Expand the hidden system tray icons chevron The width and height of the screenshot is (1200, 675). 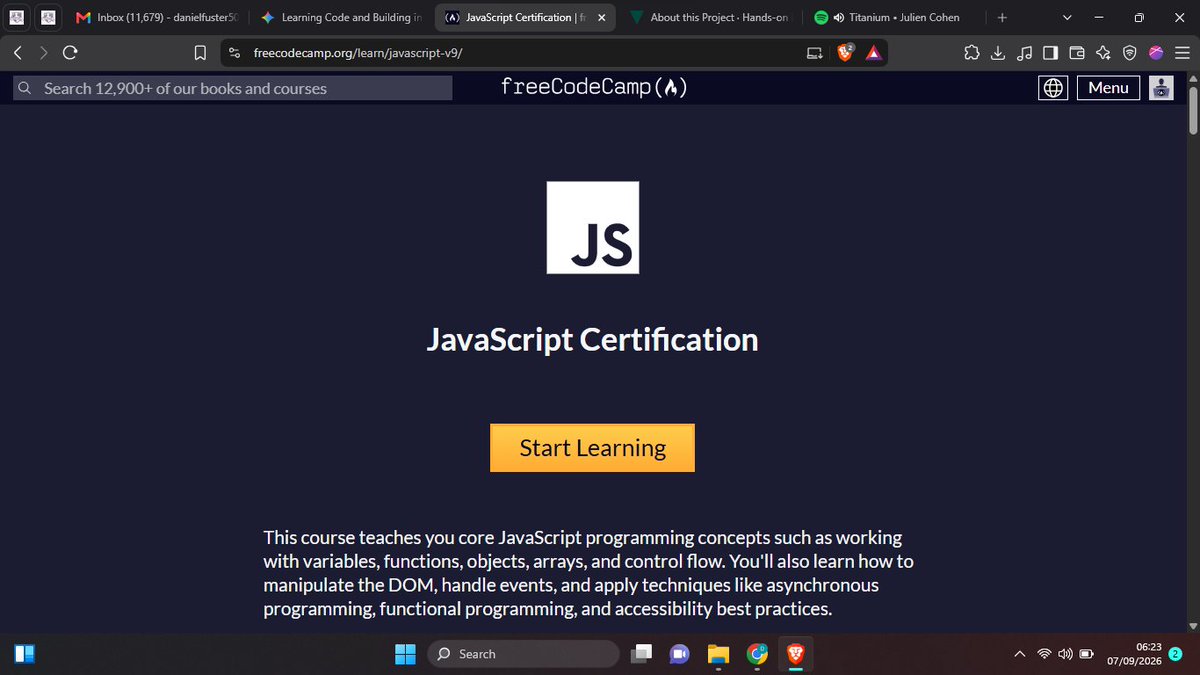click(1020, 654)
